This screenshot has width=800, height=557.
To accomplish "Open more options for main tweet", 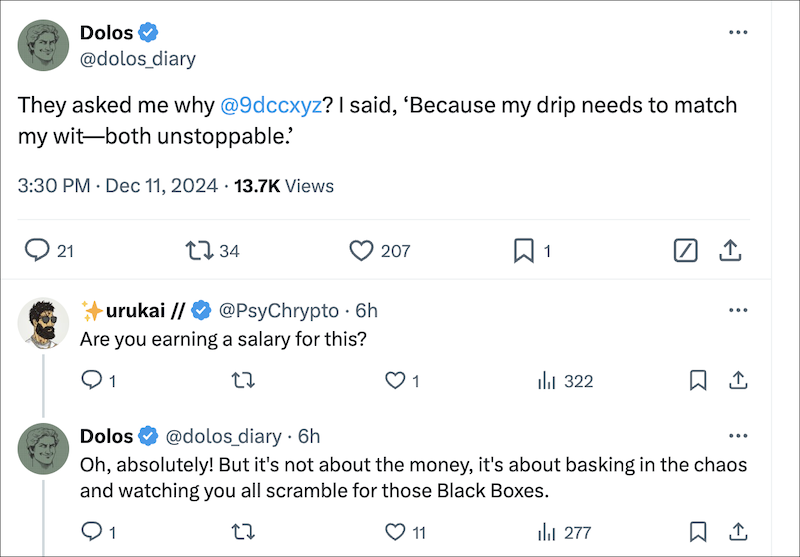I will pos(738,33).
